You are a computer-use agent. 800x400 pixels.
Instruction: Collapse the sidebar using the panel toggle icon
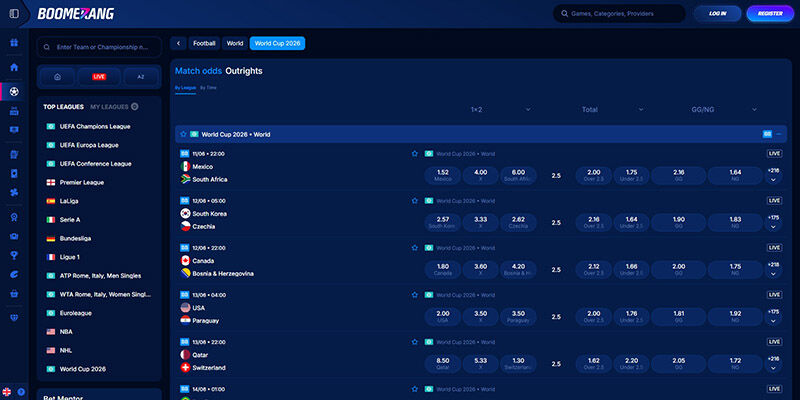[14, 14]
